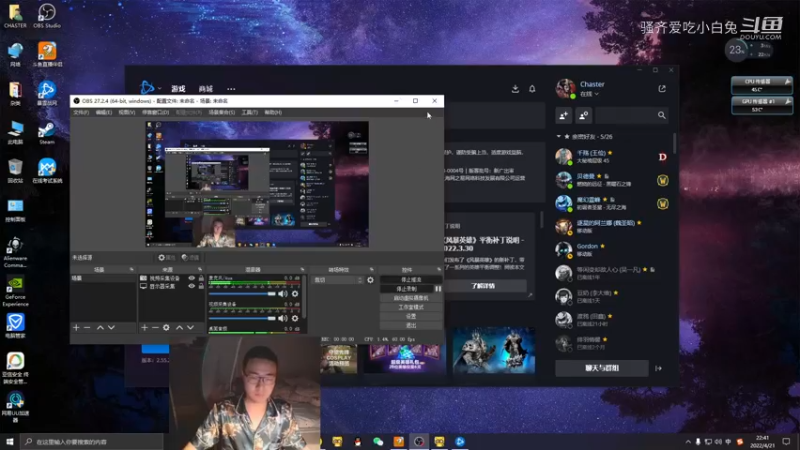Move scene down in OBS scenes panel

(x=111, y=328)
